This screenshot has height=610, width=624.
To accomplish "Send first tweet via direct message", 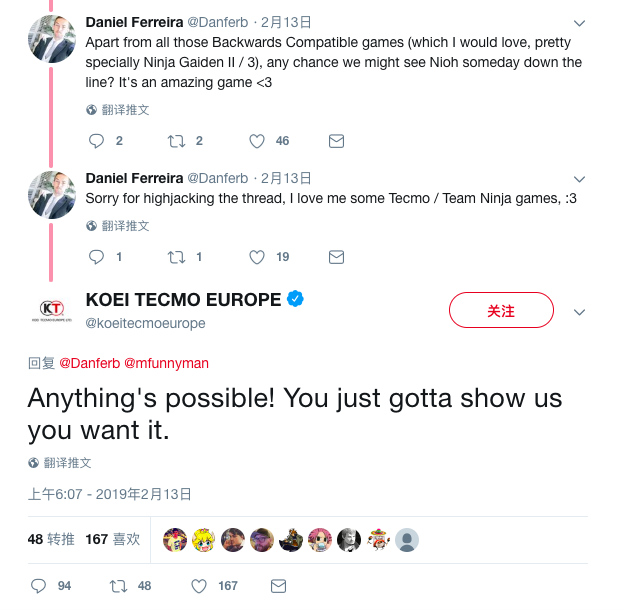I will click(336, 141).
